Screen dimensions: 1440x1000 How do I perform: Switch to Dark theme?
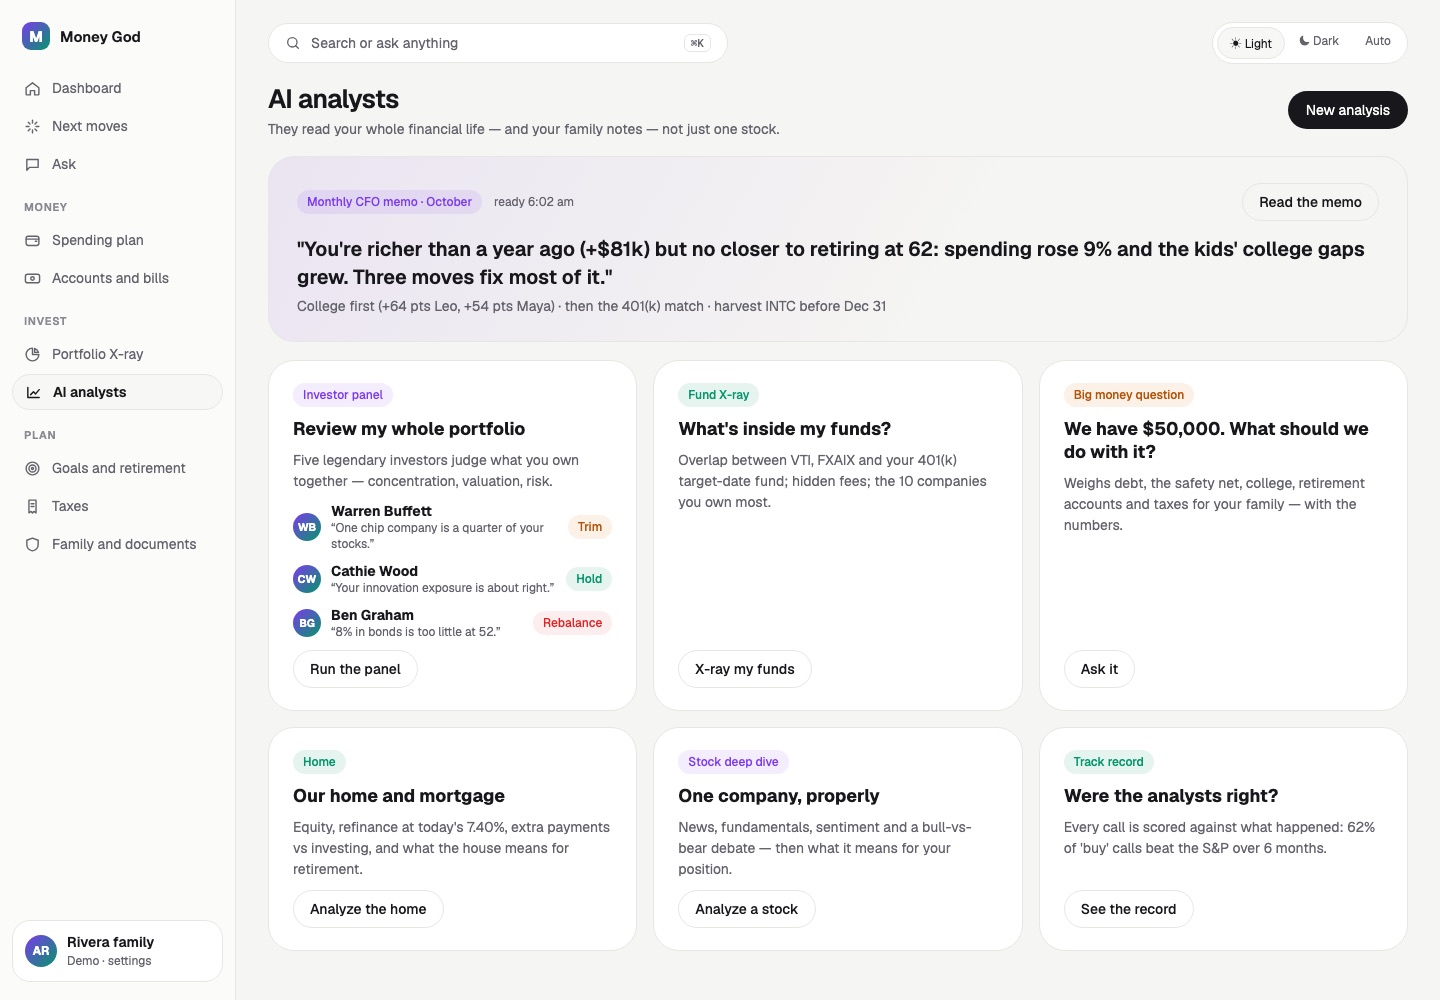pyautogui.click(x=1319, y=41)
